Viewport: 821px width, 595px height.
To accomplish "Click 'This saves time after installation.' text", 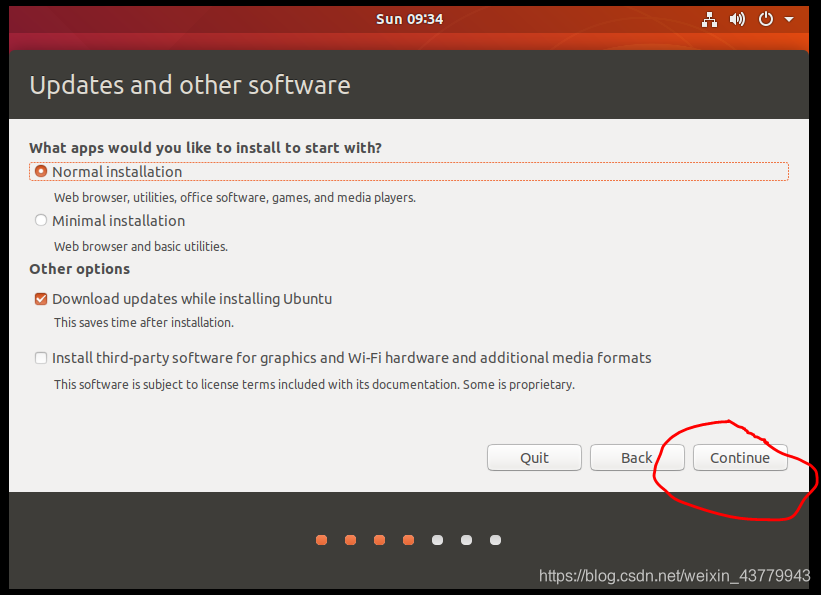I will pos(144,322).
